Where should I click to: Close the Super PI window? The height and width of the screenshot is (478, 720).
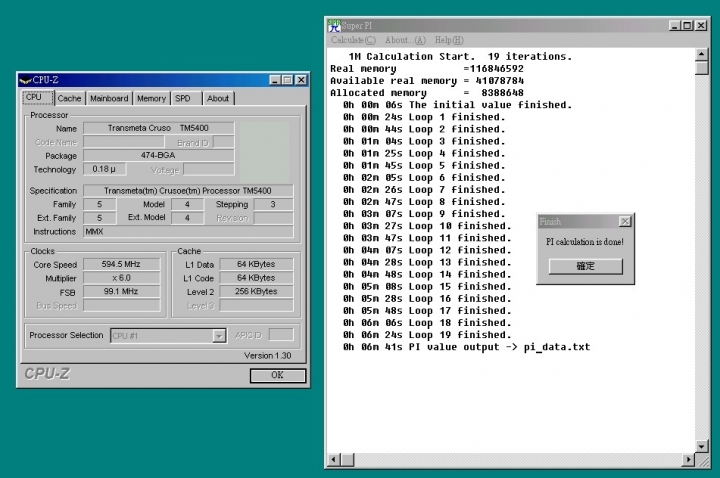[x=701, y=26]
